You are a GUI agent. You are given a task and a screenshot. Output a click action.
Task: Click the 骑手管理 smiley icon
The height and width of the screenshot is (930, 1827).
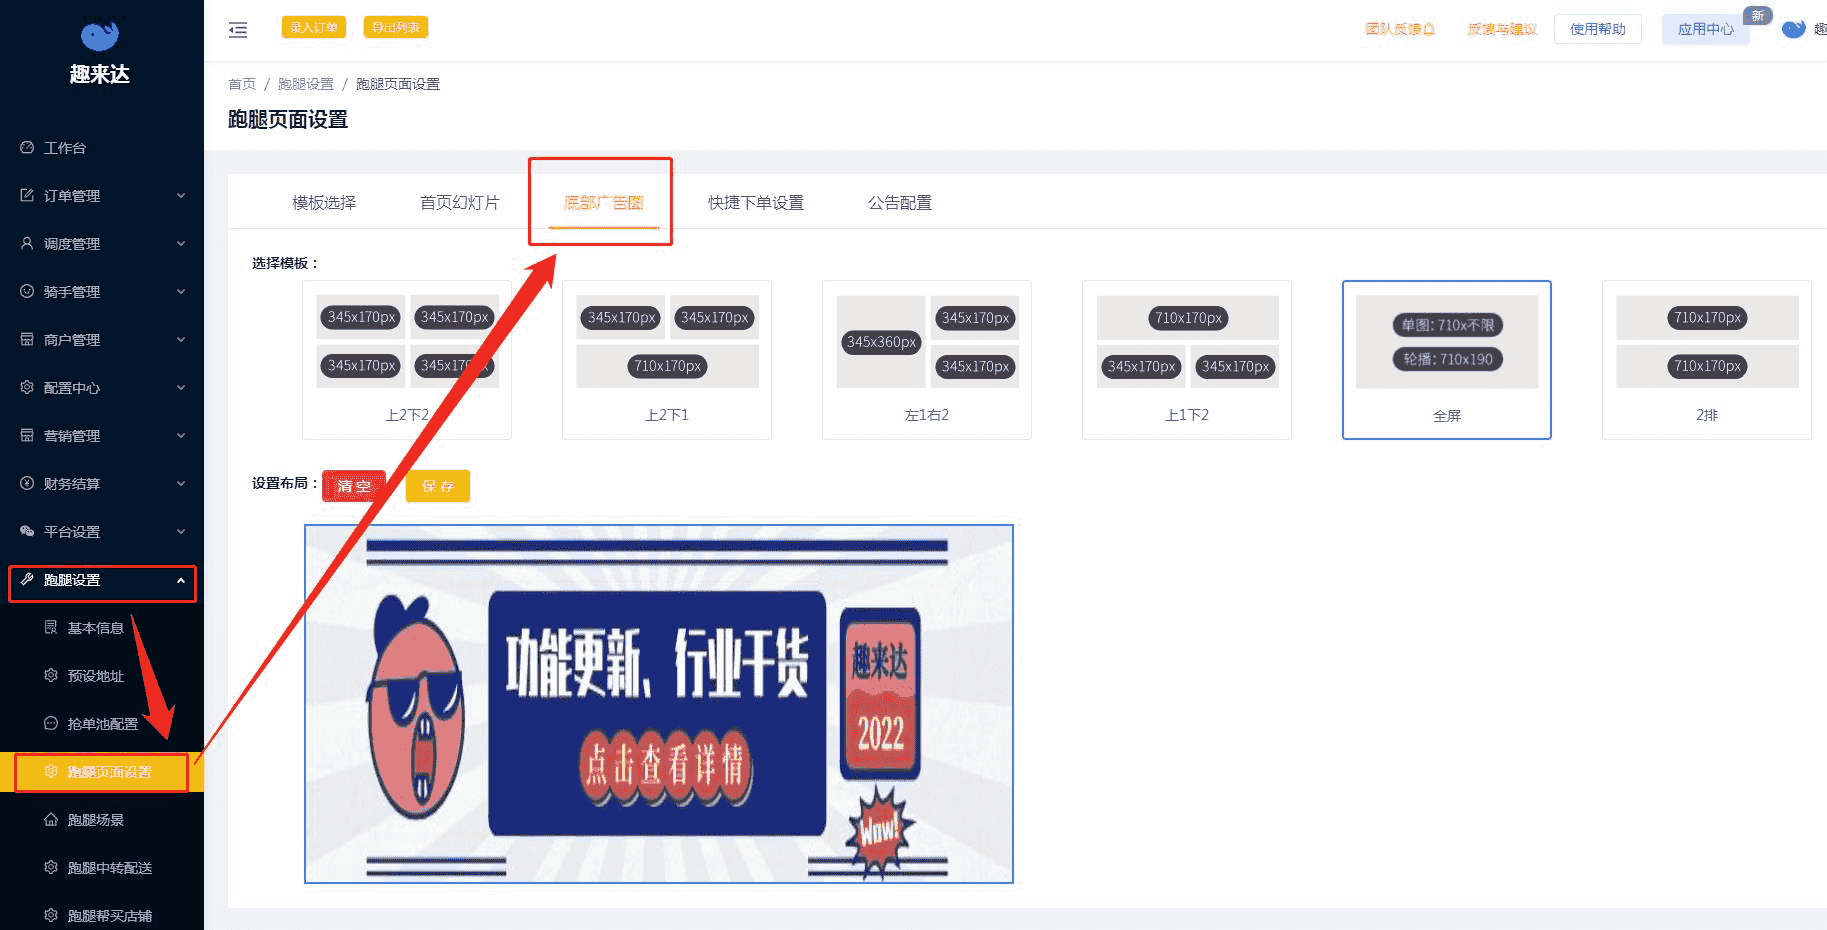[x=27, y=291]
